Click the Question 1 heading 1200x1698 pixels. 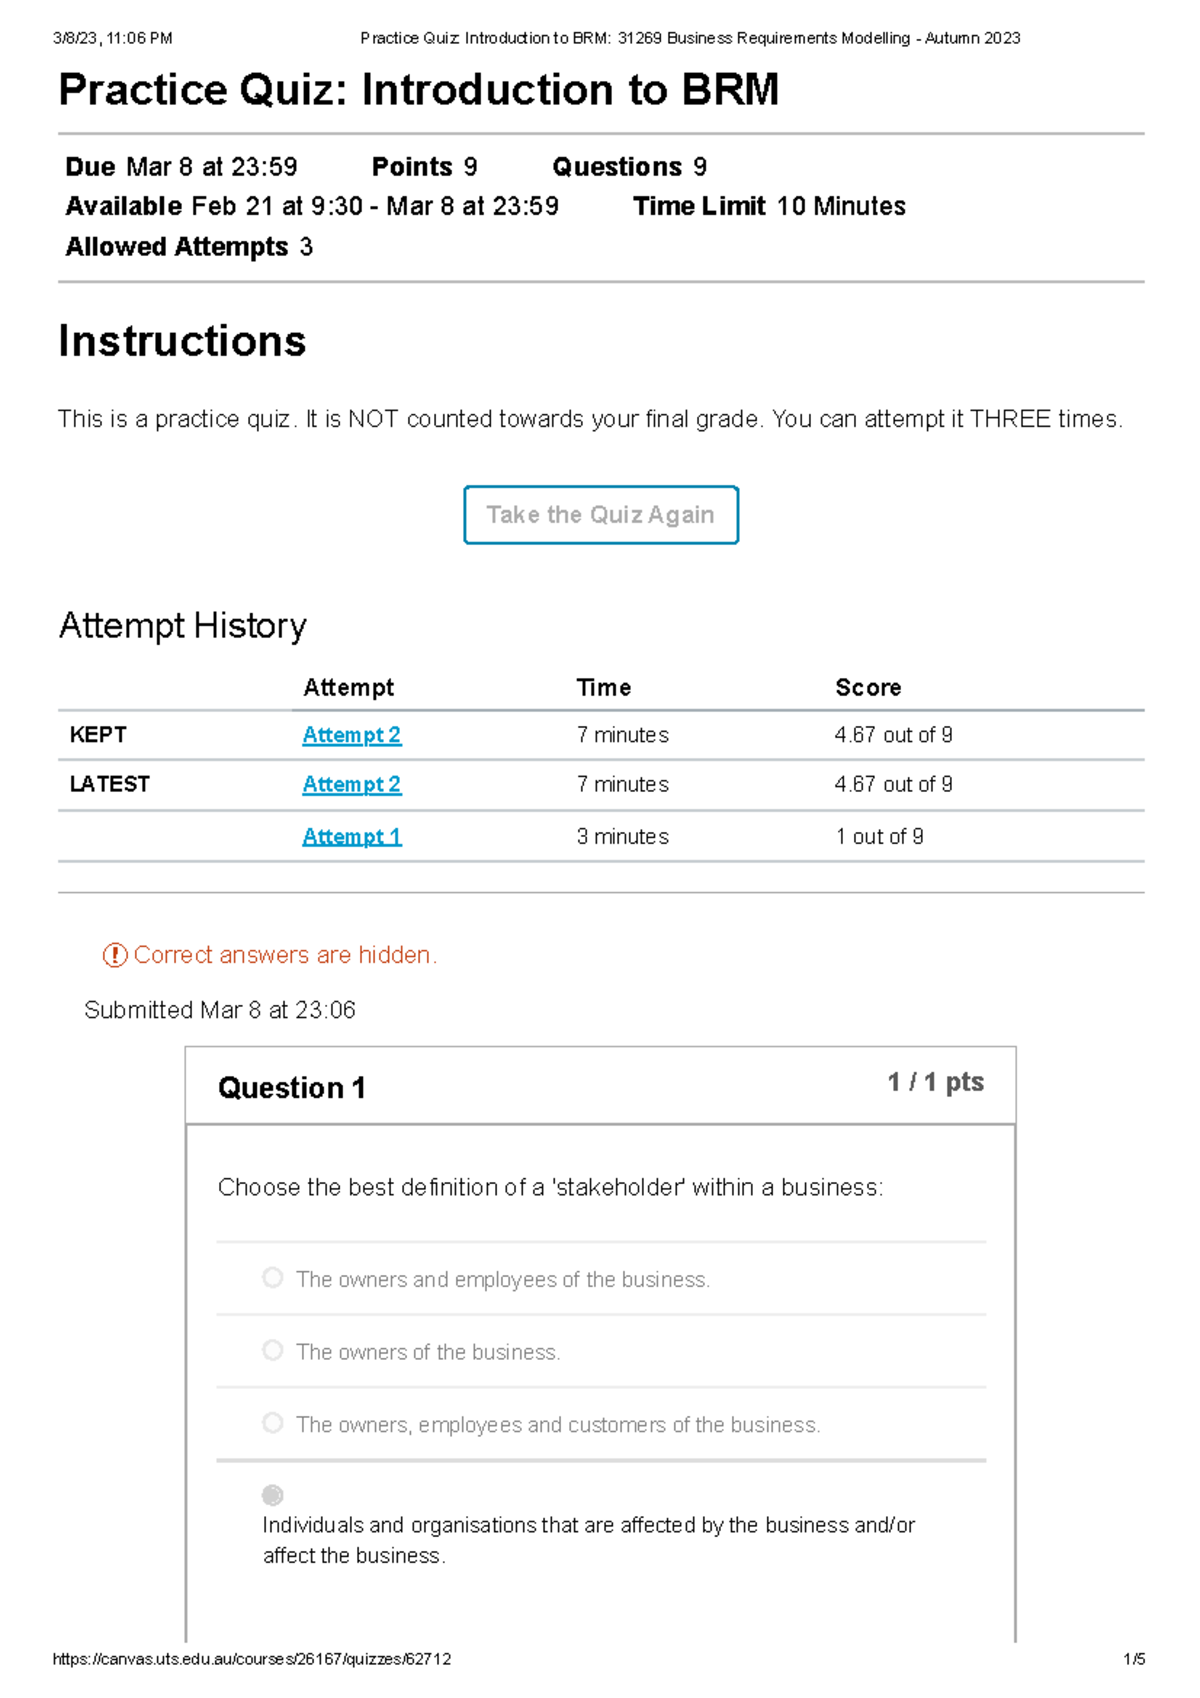(291, 1088)
